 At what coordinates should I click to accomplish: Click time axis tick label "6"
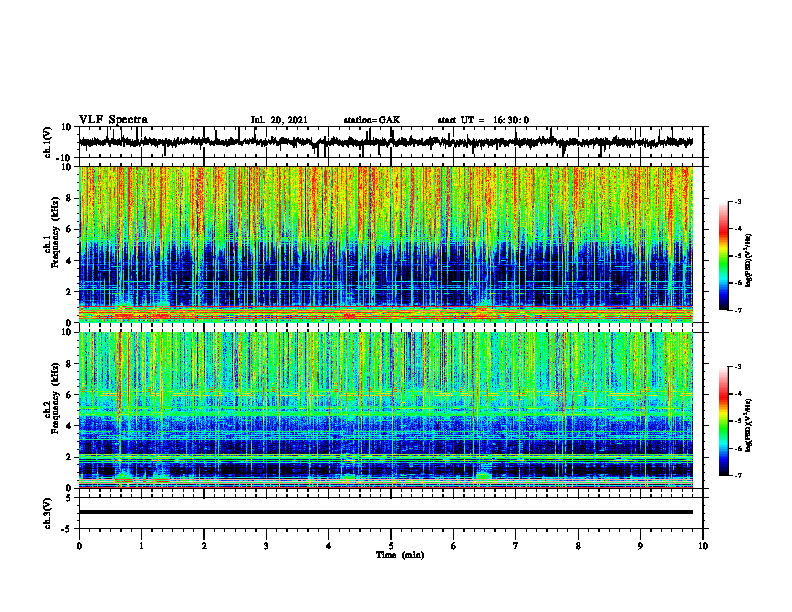pyautogui.click(x=454, y=546)
